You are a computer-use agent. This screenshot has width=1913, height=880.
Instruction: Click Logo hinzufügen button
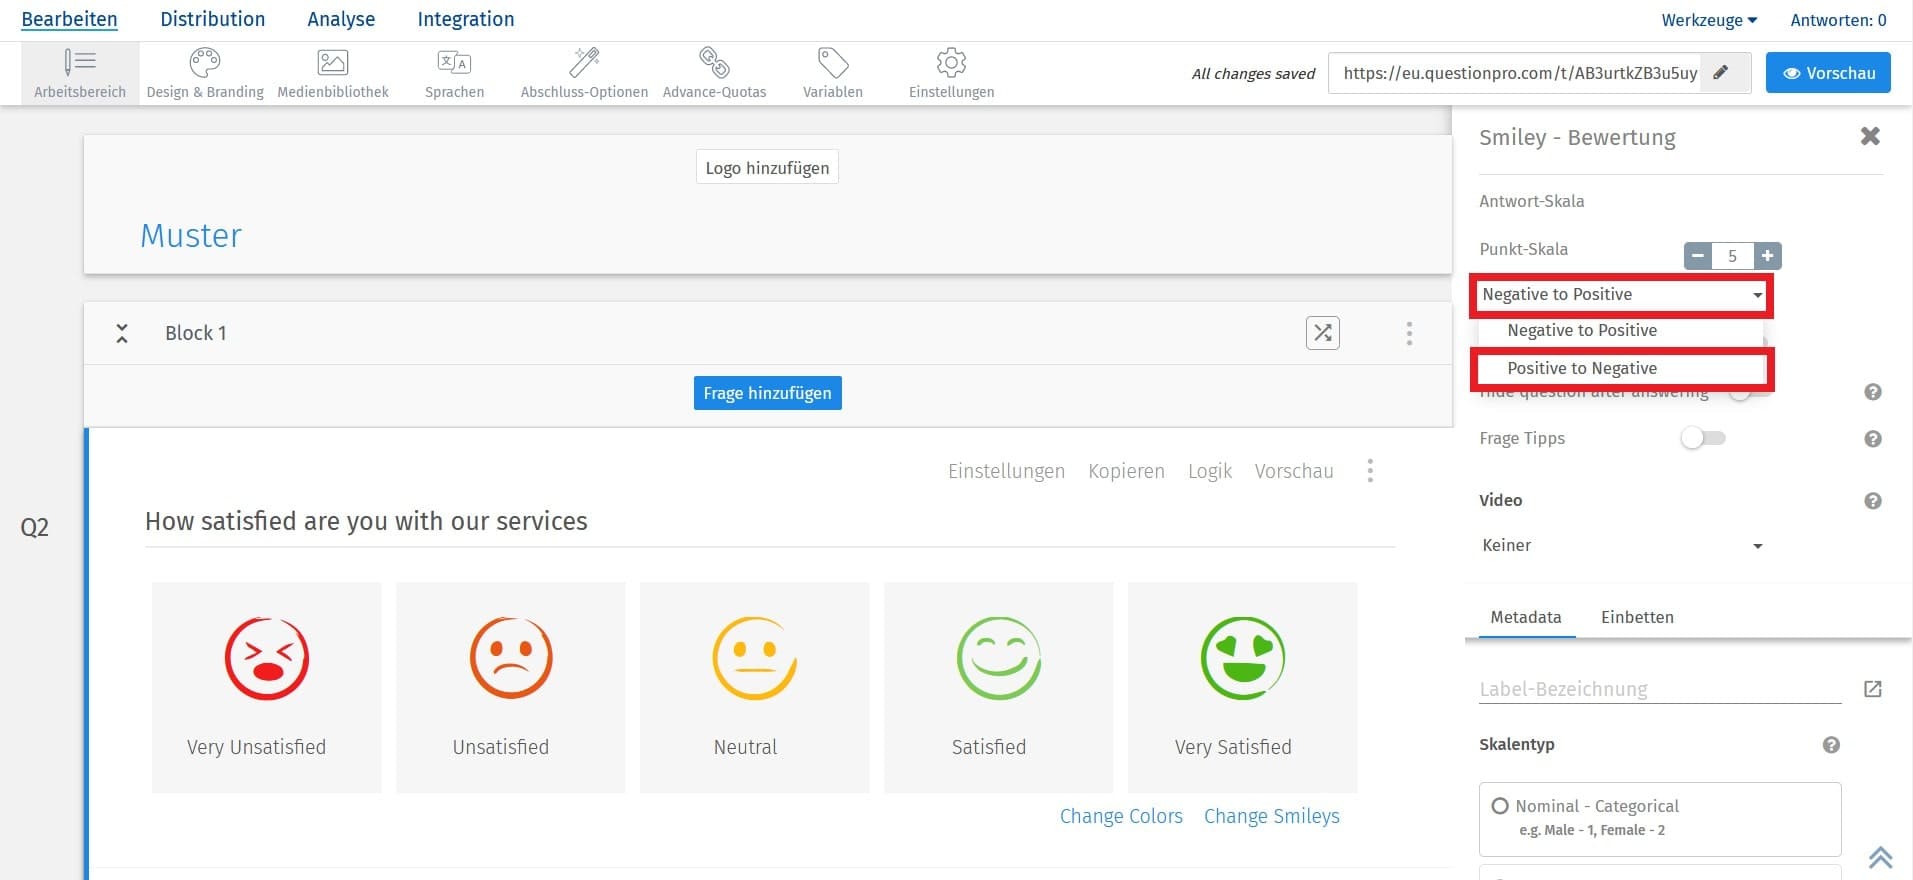click(767, 168)
